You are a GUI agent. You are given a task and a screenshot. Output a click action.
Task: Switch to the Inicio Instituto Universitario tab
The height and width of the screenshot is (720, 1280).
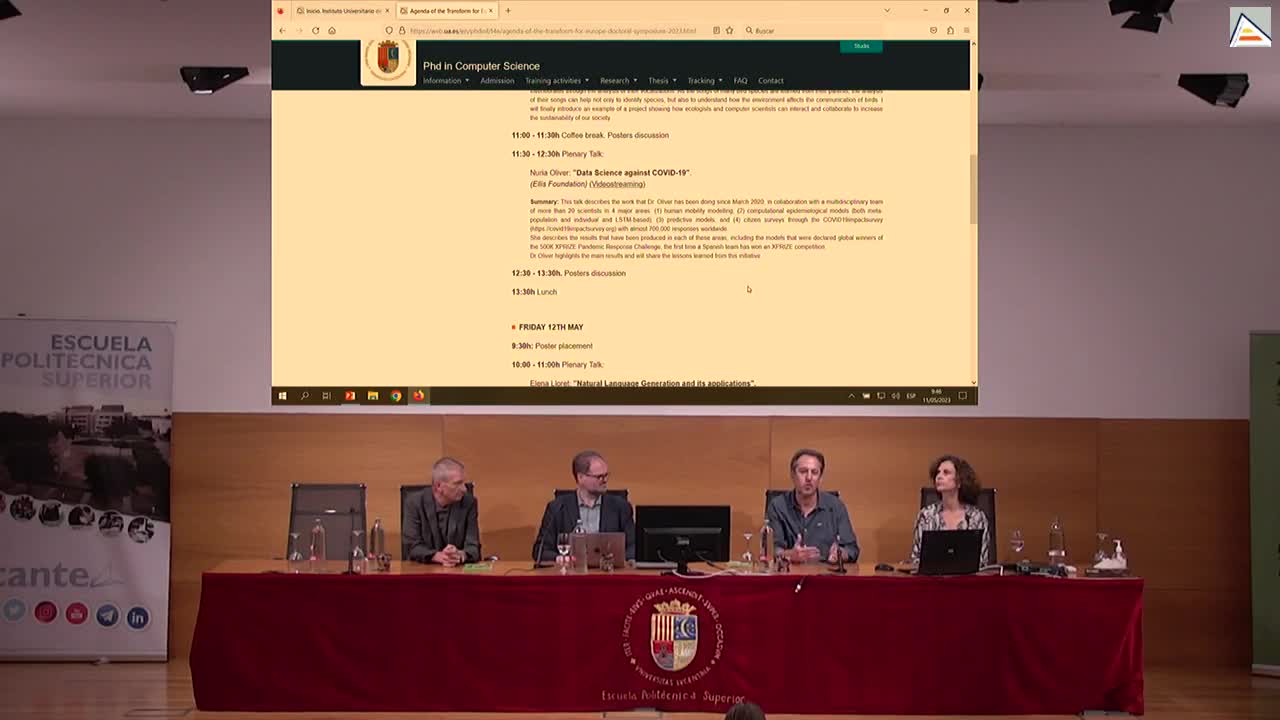[340, 11]
